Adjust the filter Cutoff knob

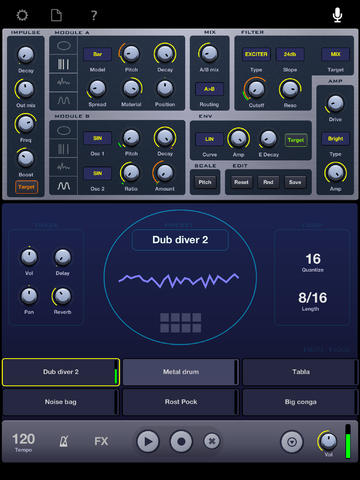256,89
